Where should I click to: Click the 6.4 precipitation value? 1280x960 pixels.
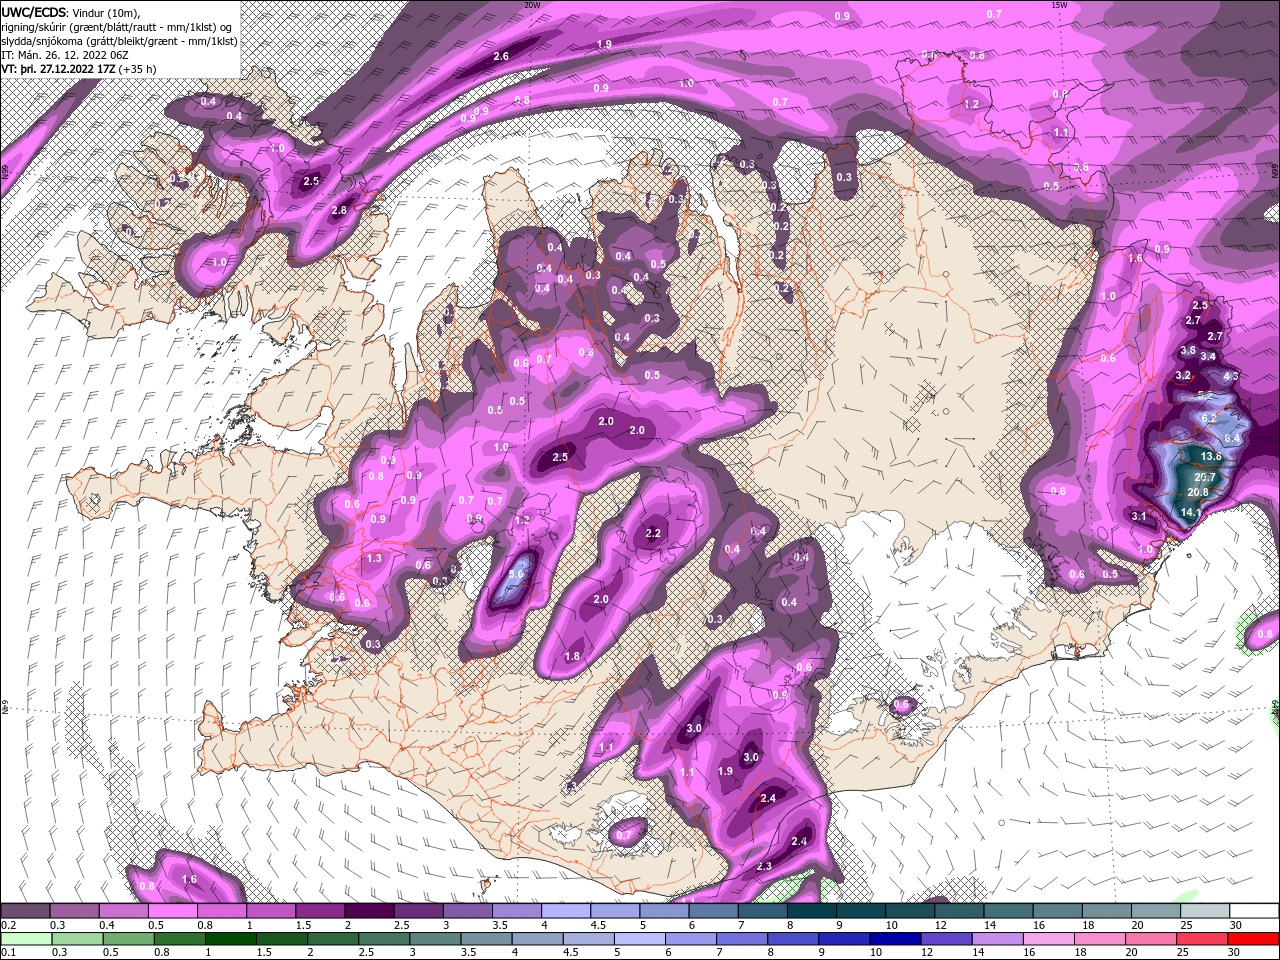click(1232, 438)
